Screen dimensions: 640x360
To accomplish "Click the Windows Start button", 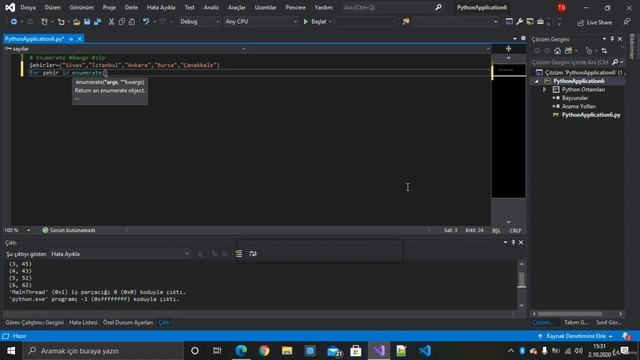I will coord(11,351).
